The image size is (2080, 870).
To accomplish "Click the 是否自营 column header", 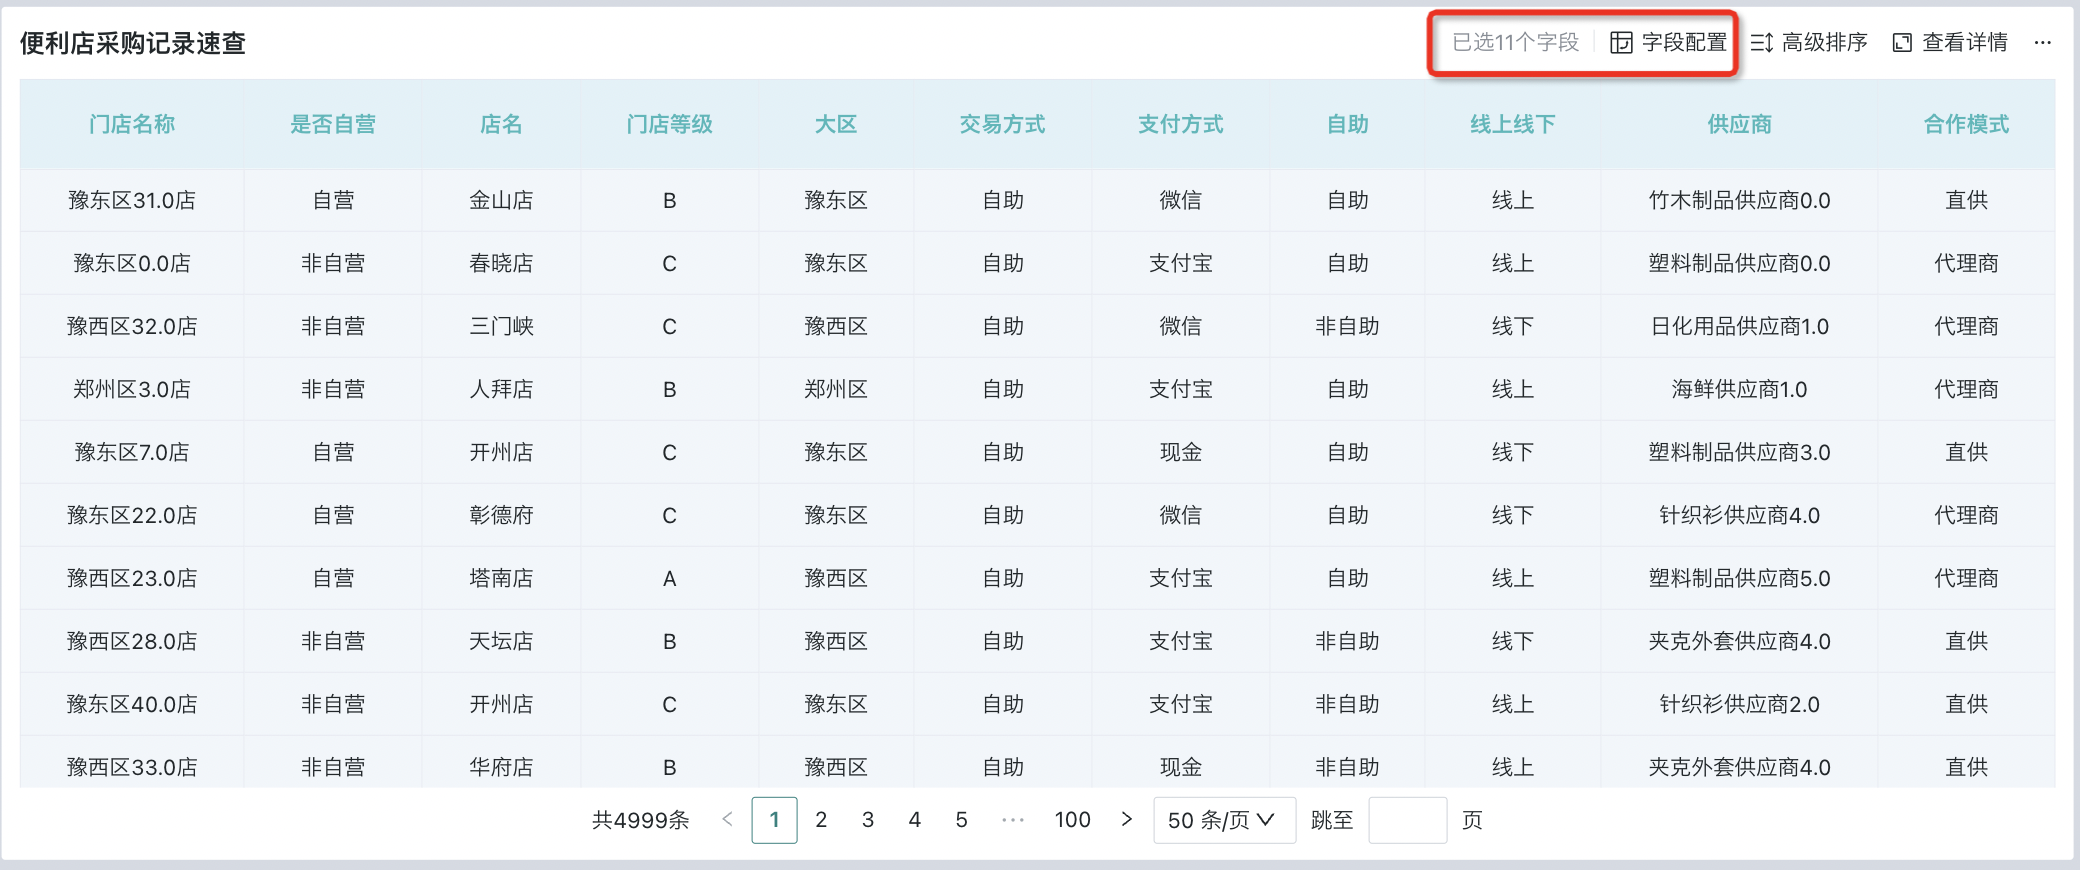I will pos(333,124).
